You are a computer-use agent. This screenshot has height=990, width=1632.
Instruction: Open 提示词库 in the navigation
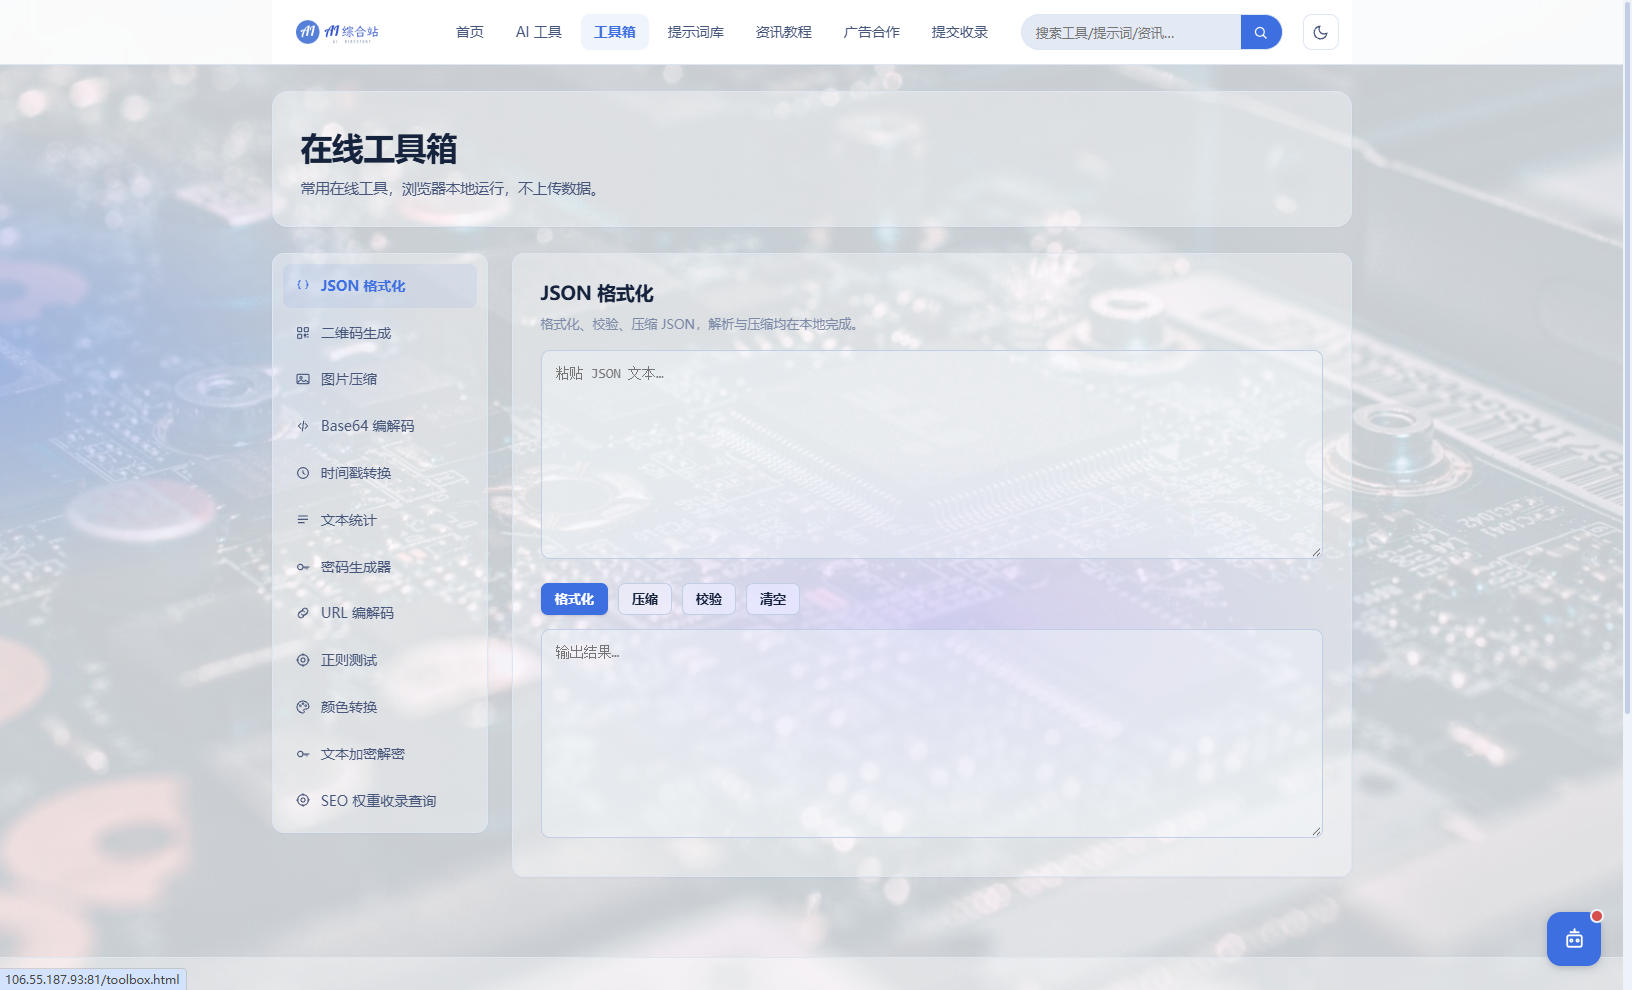pyautogui.click(x=696, y=32)
